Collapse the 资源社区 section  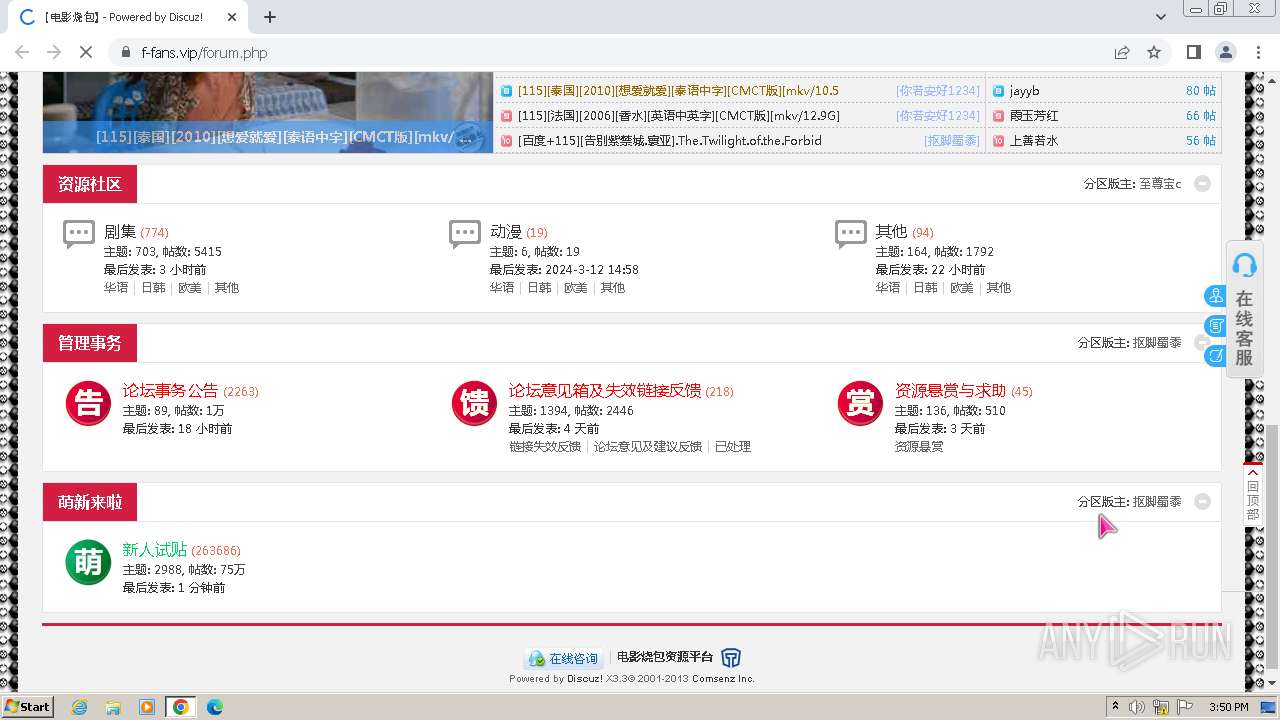(1203, 184)
